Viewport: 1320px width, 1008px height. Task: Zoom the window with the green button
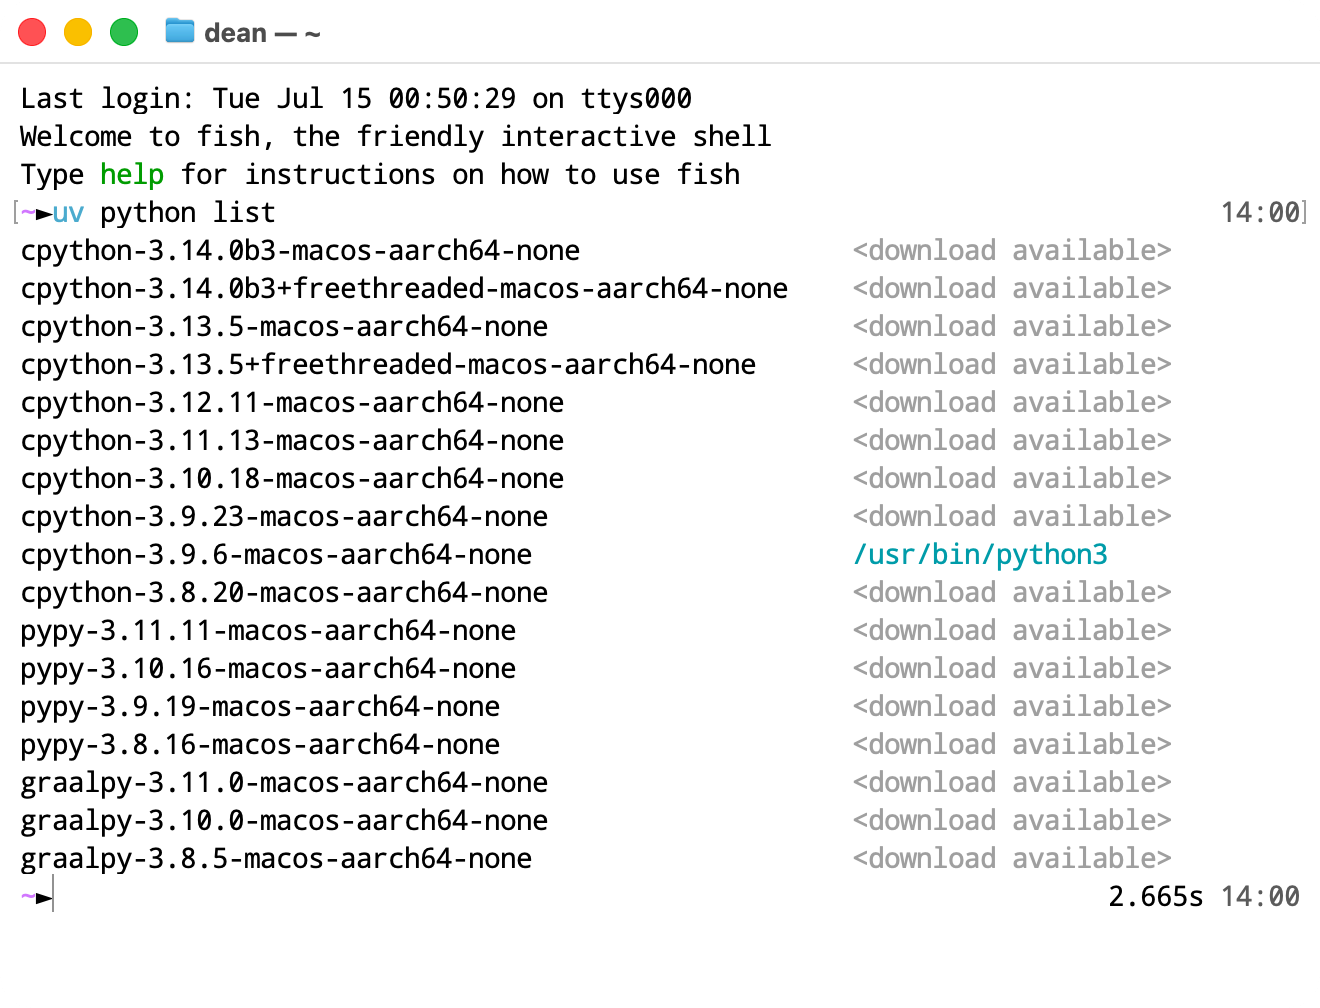point(124,32)
